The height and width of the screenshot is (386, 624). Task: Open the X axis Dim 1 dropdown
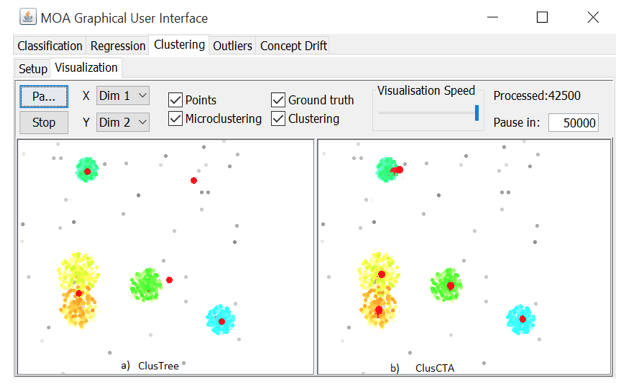pos(123,96)
